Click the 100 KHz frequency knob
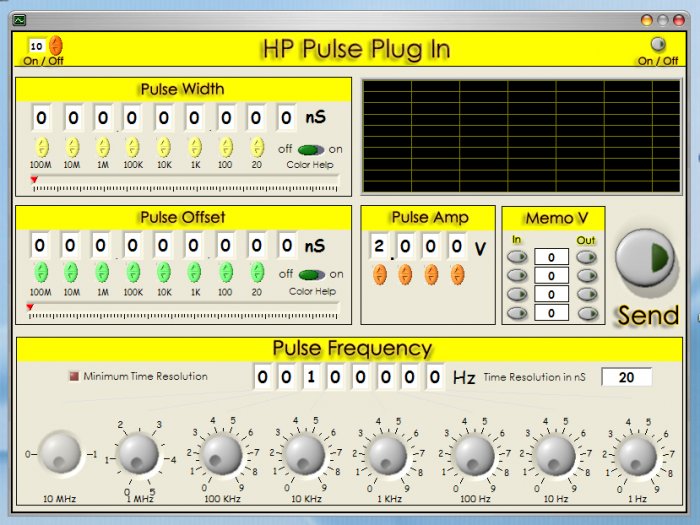Screen dimensions: 700x525 [x=221, y=455]
